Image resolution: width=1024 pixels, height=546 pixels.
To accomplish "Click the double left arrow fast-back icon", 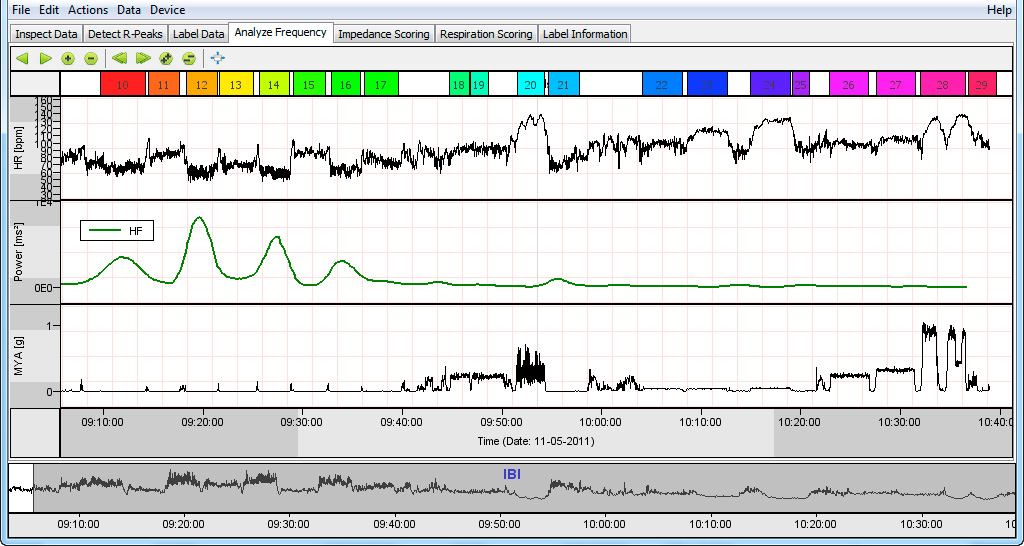I will pos(119,59).
